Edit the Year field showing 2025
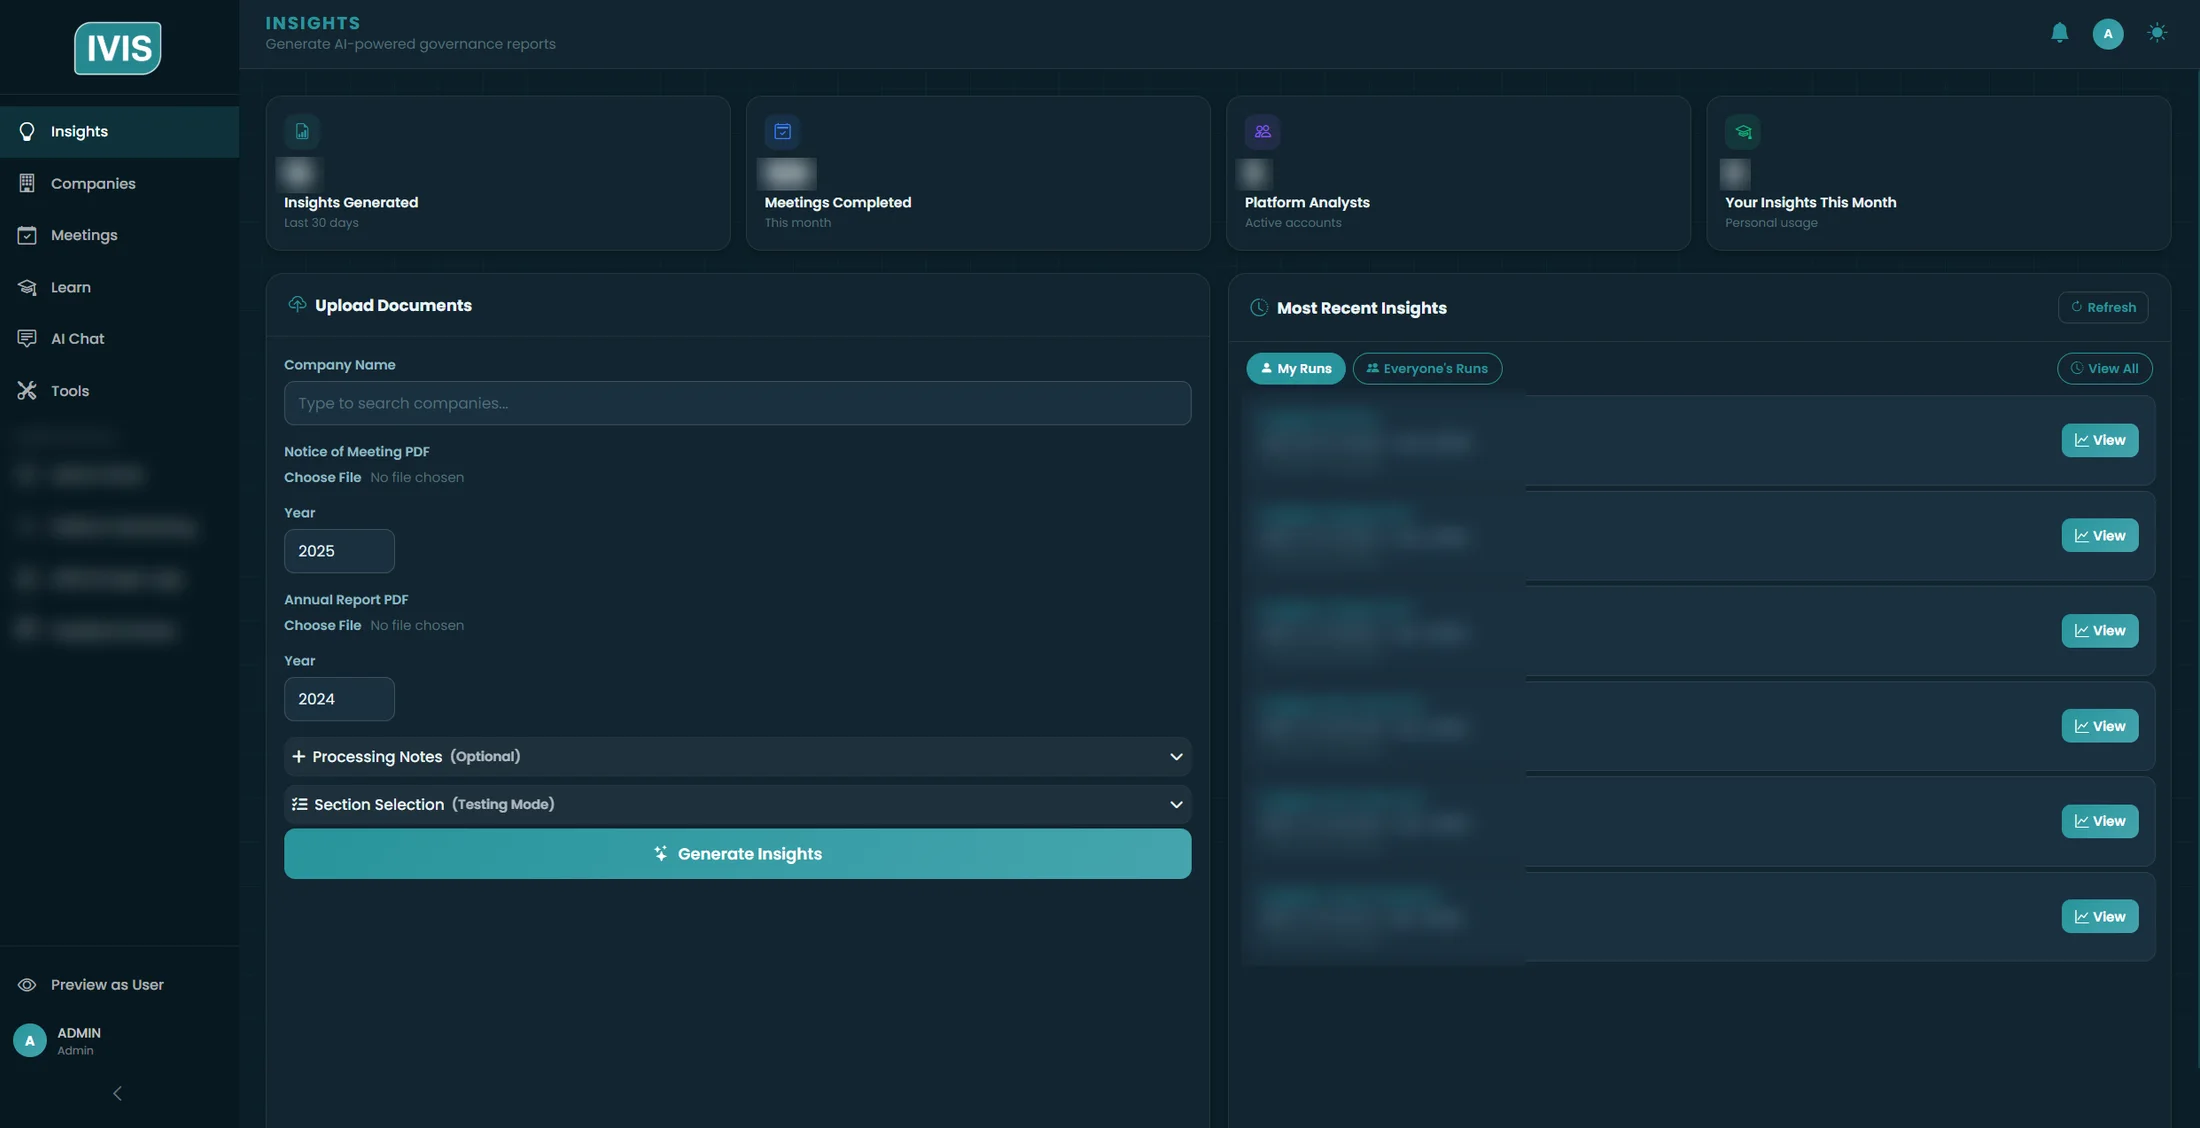The width and height of the screenshot is (2200, 1128). coord(339,551)
